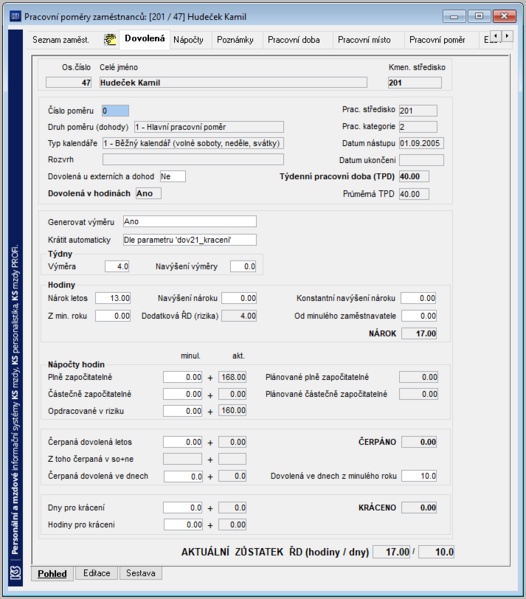Open Dovolená u externích a dohod dropdown
526x599 pixels.
point(173,176)
